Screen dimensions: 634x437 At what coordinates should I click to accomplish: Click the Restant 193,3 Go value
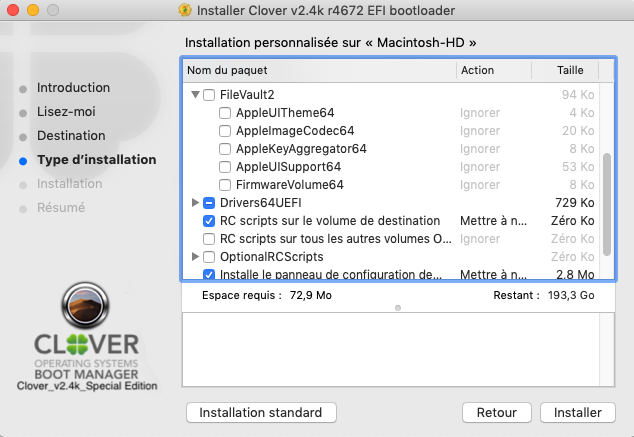[571, 296]
